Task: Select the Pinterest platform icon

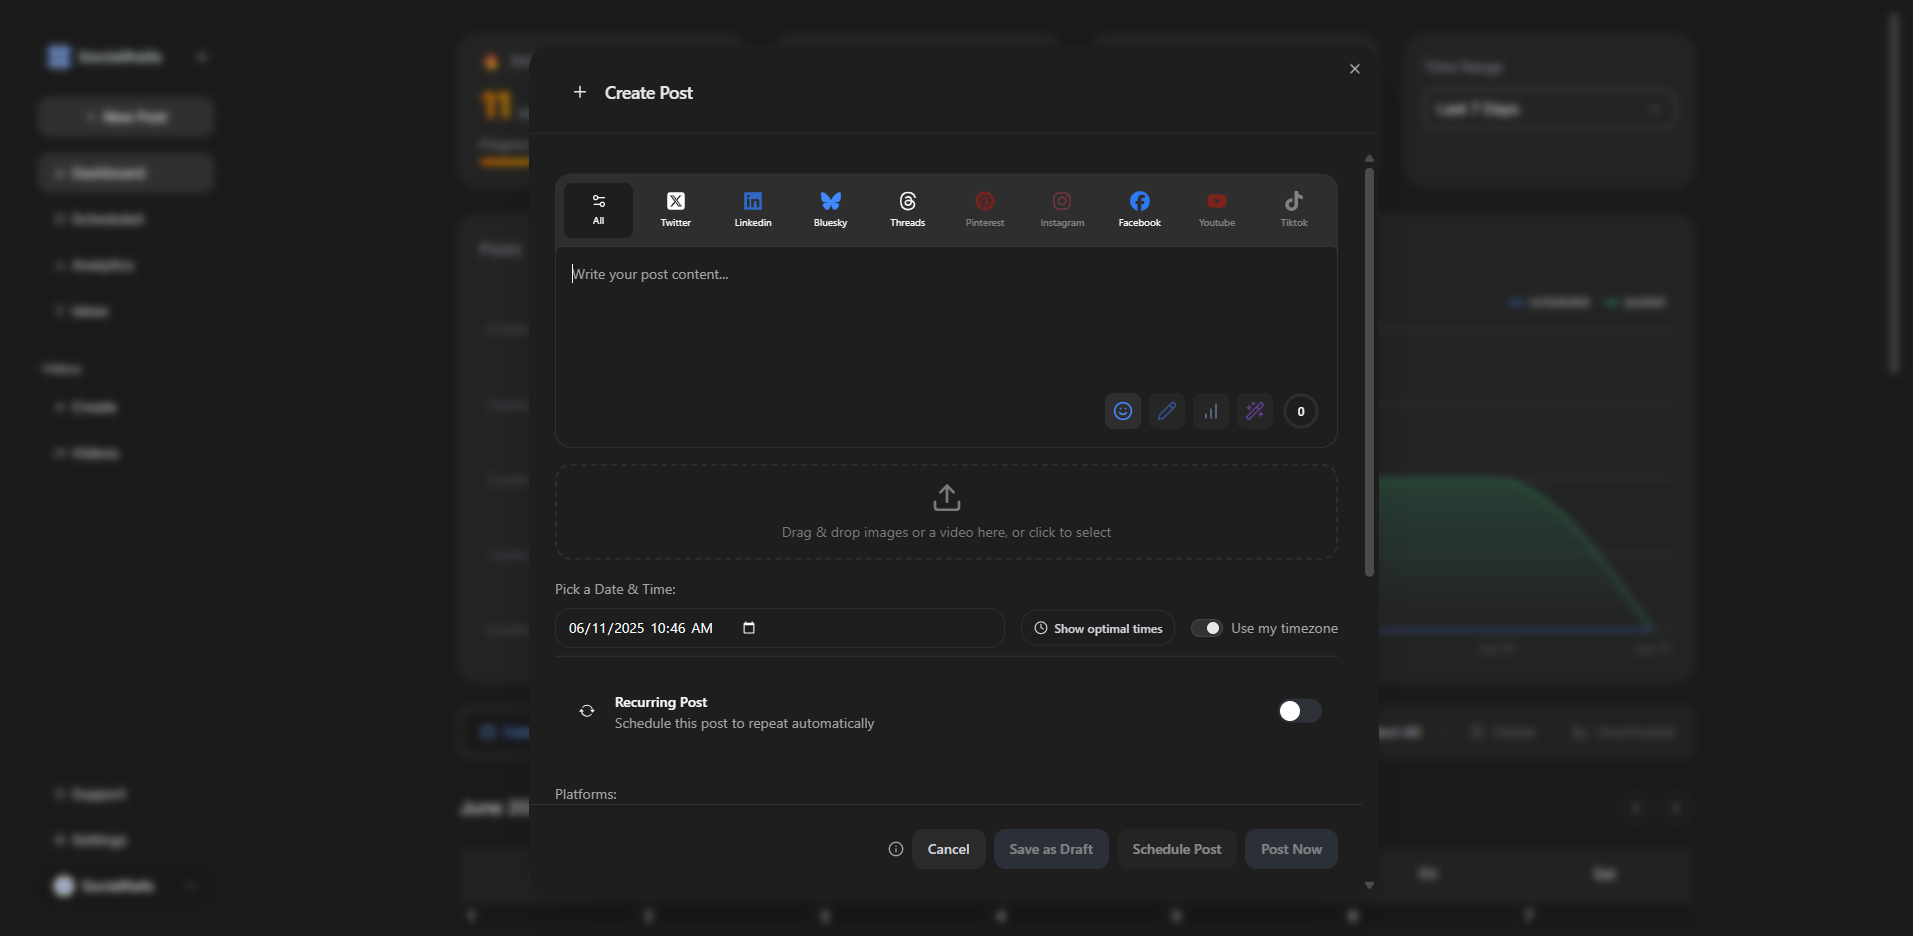Action: point(985,209)
